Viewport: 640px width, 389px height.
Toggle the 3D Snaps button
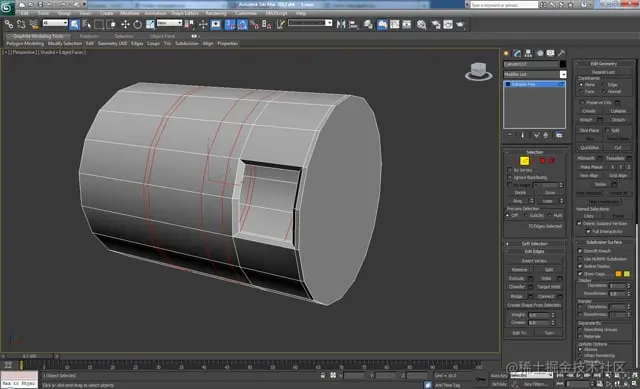(230, 24)
